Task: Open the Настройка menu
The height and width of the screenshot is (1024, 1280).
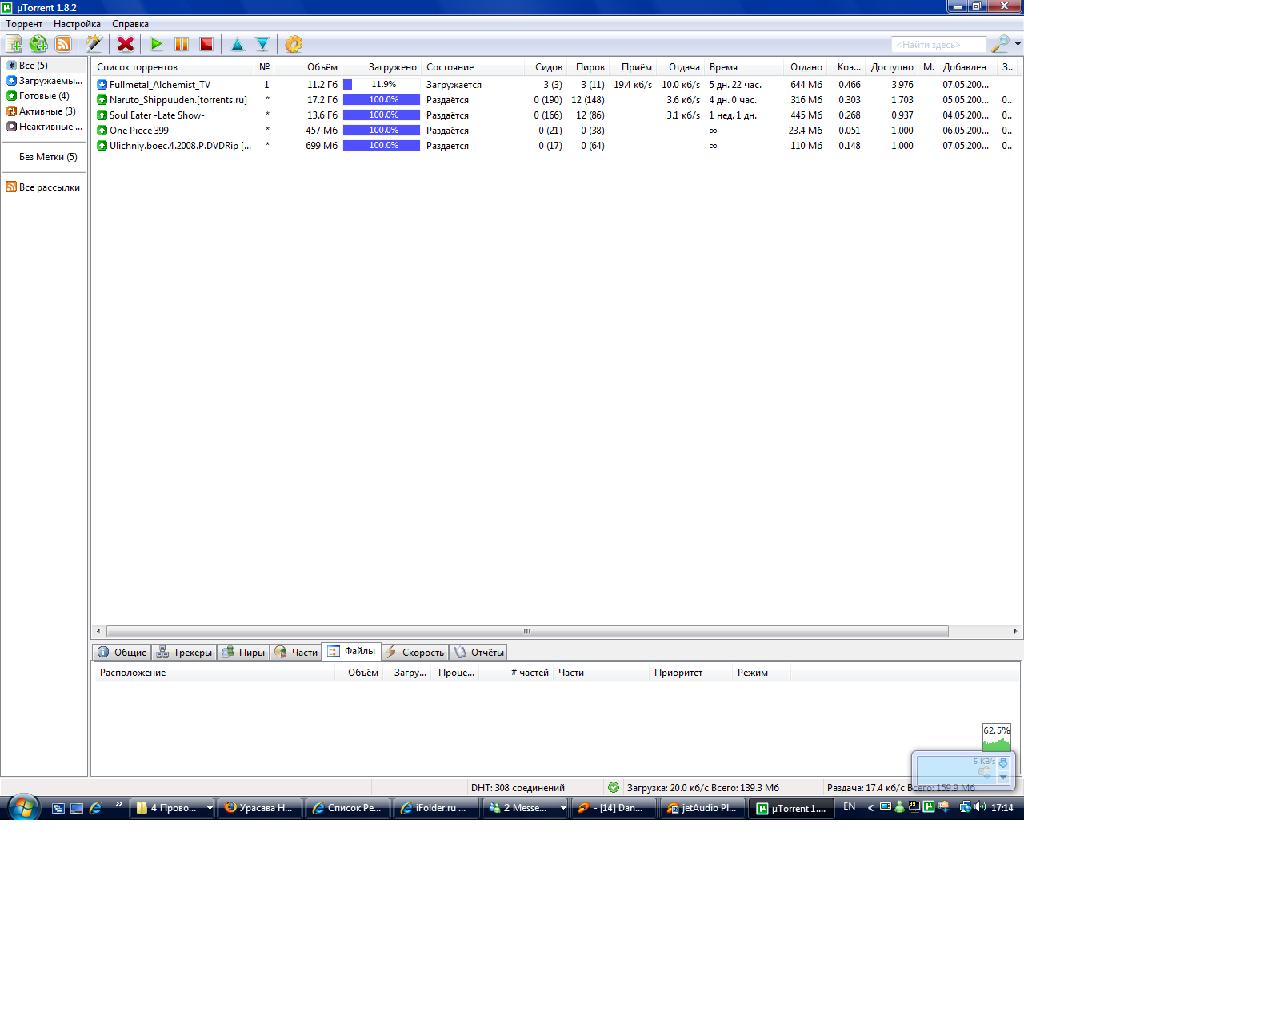Action: point(77,23)
